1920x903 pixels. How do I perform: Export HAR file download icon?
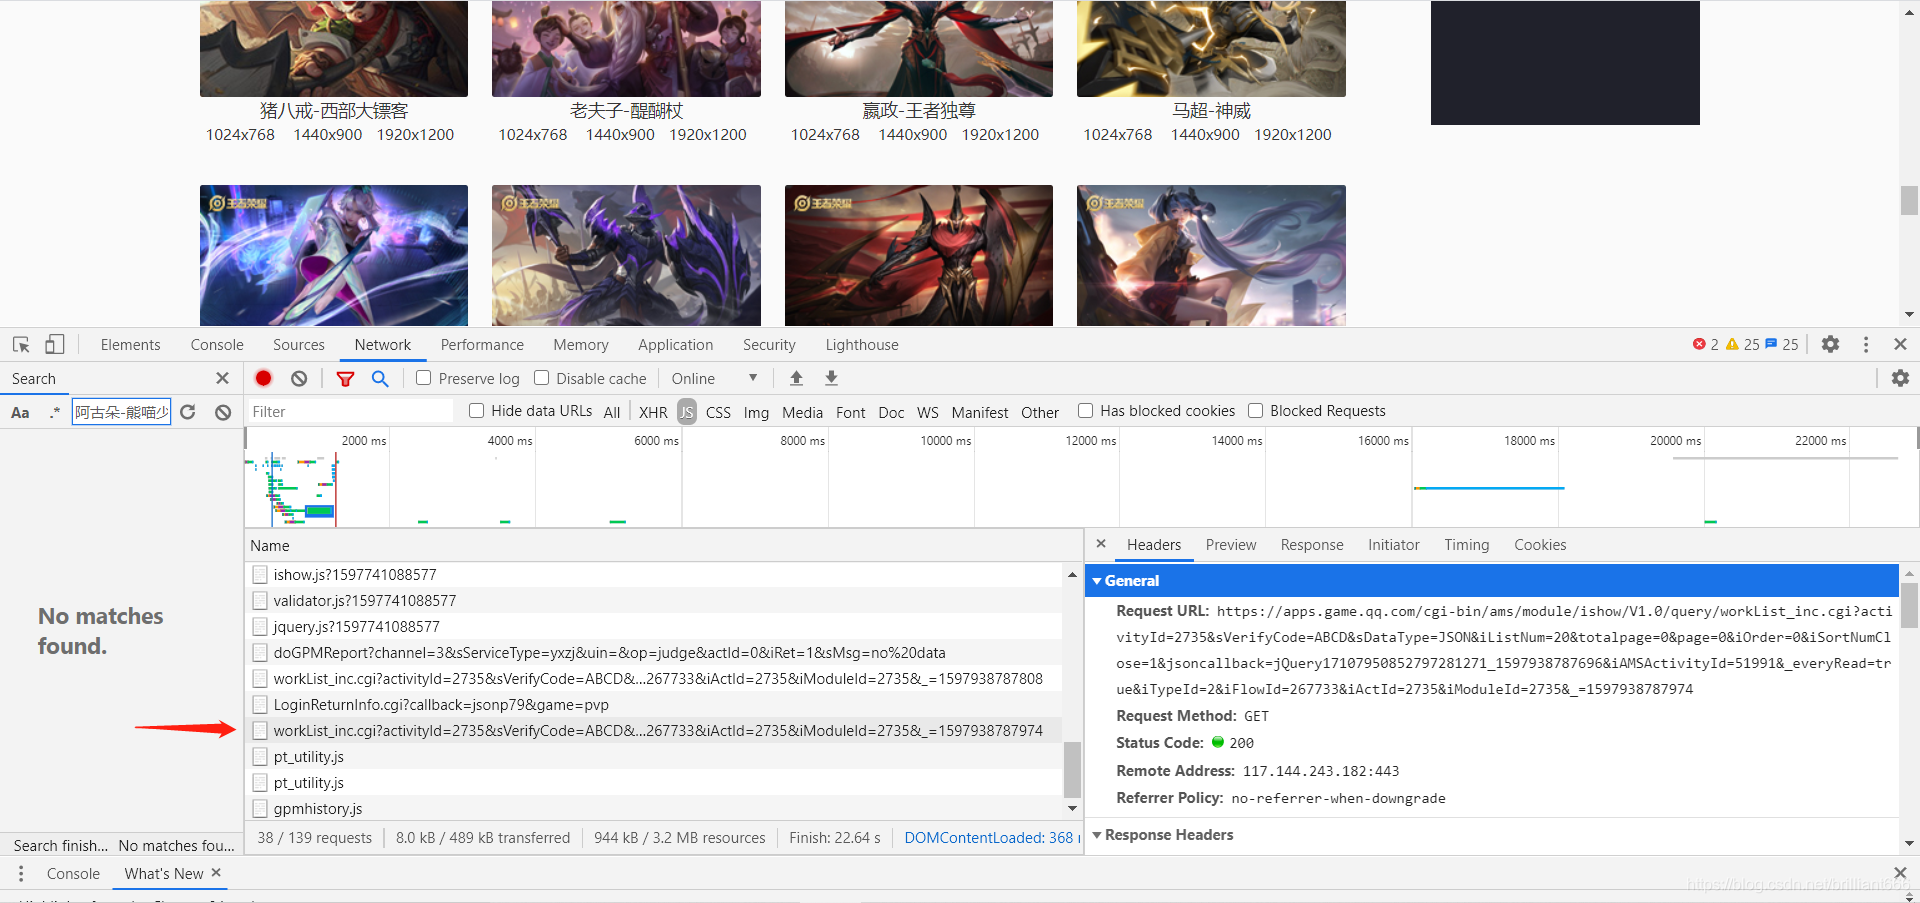(831, 378)
